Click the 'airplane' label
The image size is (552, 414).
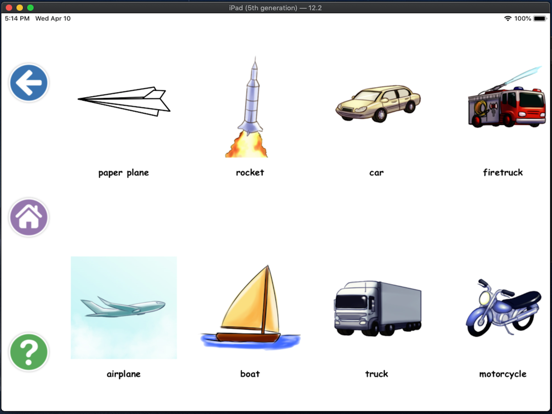click(x=124, y=374)
